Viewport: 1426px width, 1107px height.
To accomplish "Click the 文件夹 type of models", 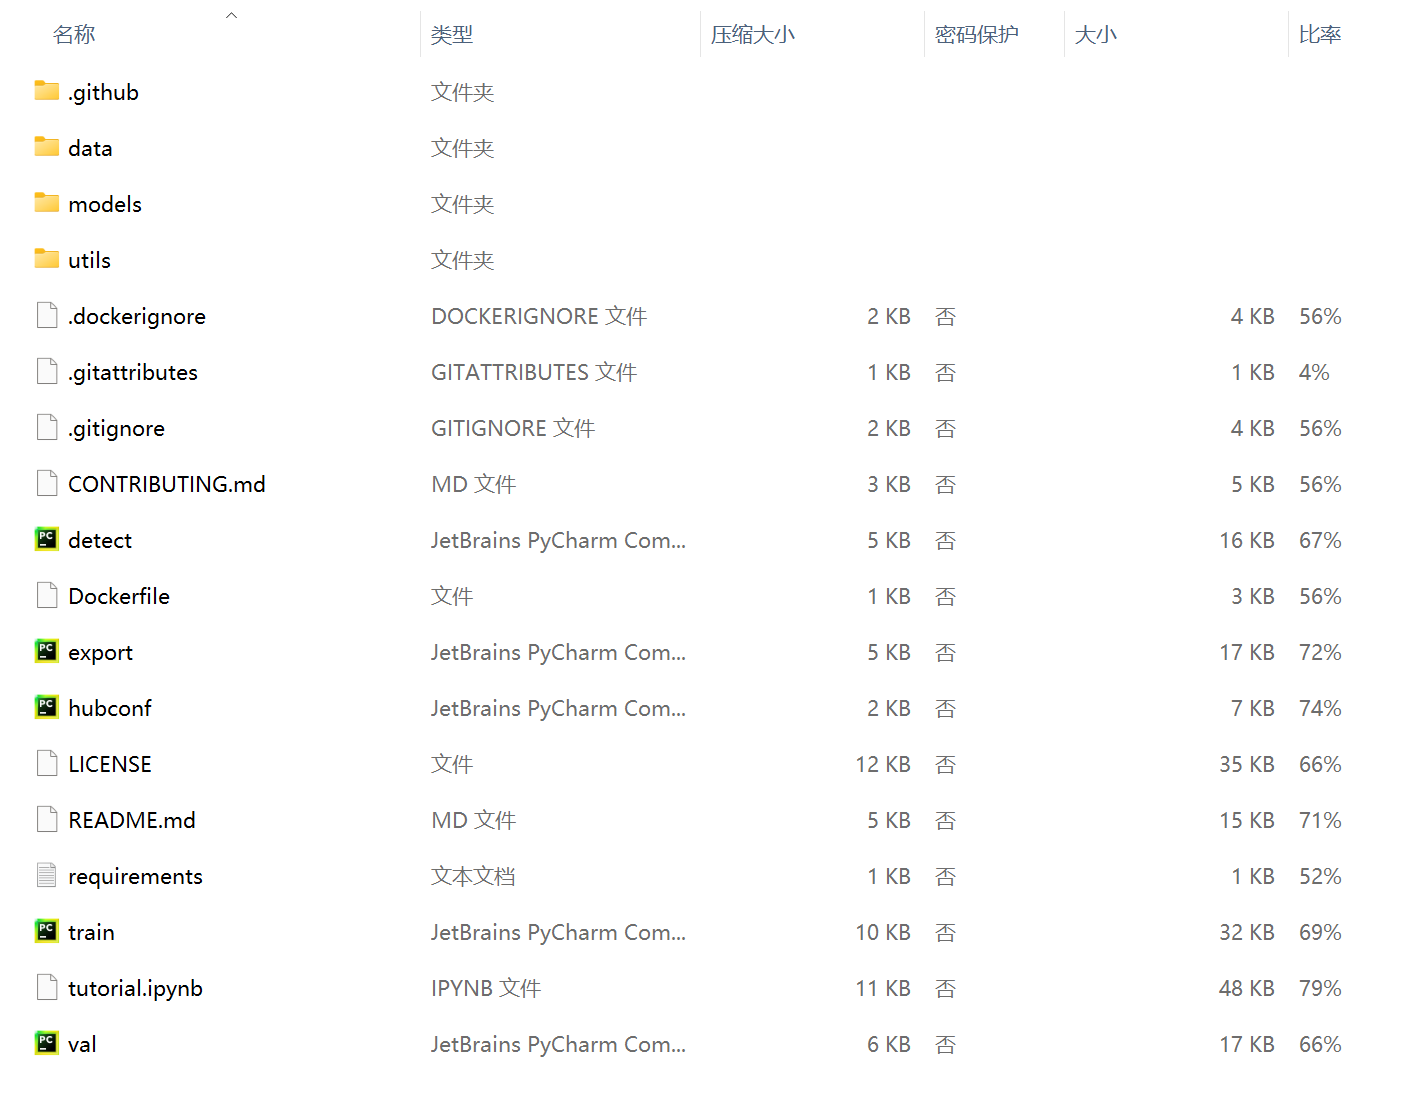I will tap(463, 204).
